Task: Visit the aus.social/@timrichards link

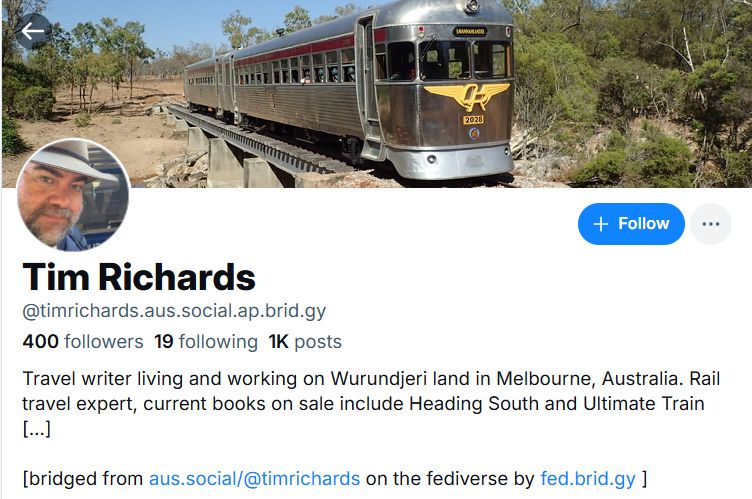Action: [x=254, y=479]
